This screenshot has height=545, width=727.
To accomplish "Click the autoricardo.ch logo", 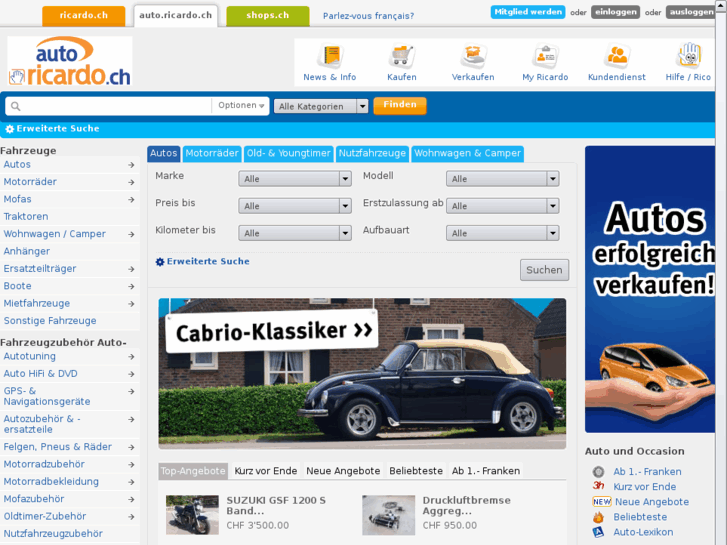I will pos(70,61).
